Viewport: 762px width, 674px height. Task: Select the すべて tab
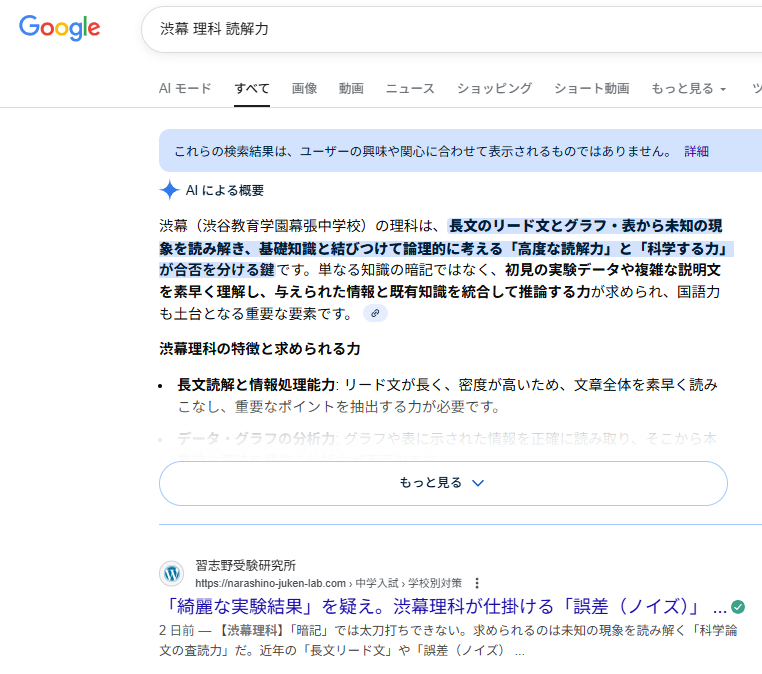click(252, 88)
